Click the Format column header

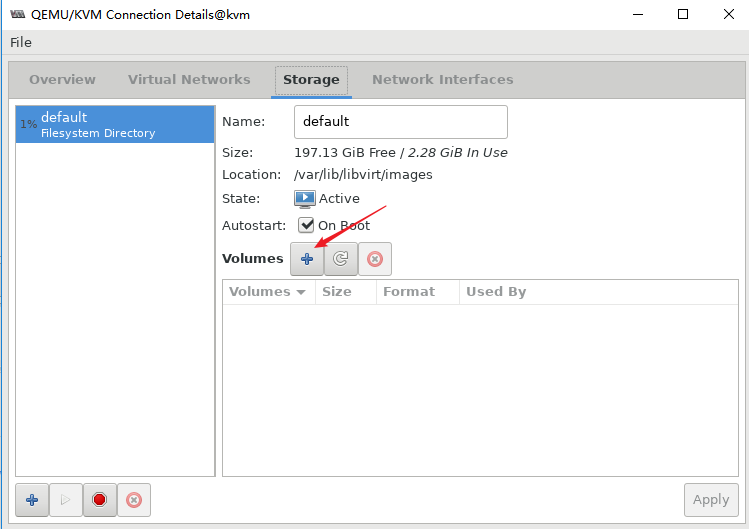pyautogui.click(x=418, y=292)
